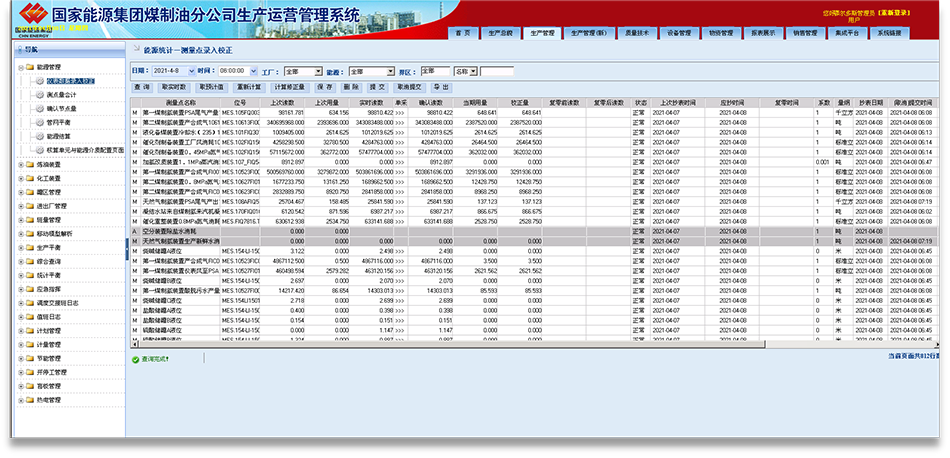Click the 计算修正量 button
The height and width of the screenshot is (458, 950).
point(289,87)
